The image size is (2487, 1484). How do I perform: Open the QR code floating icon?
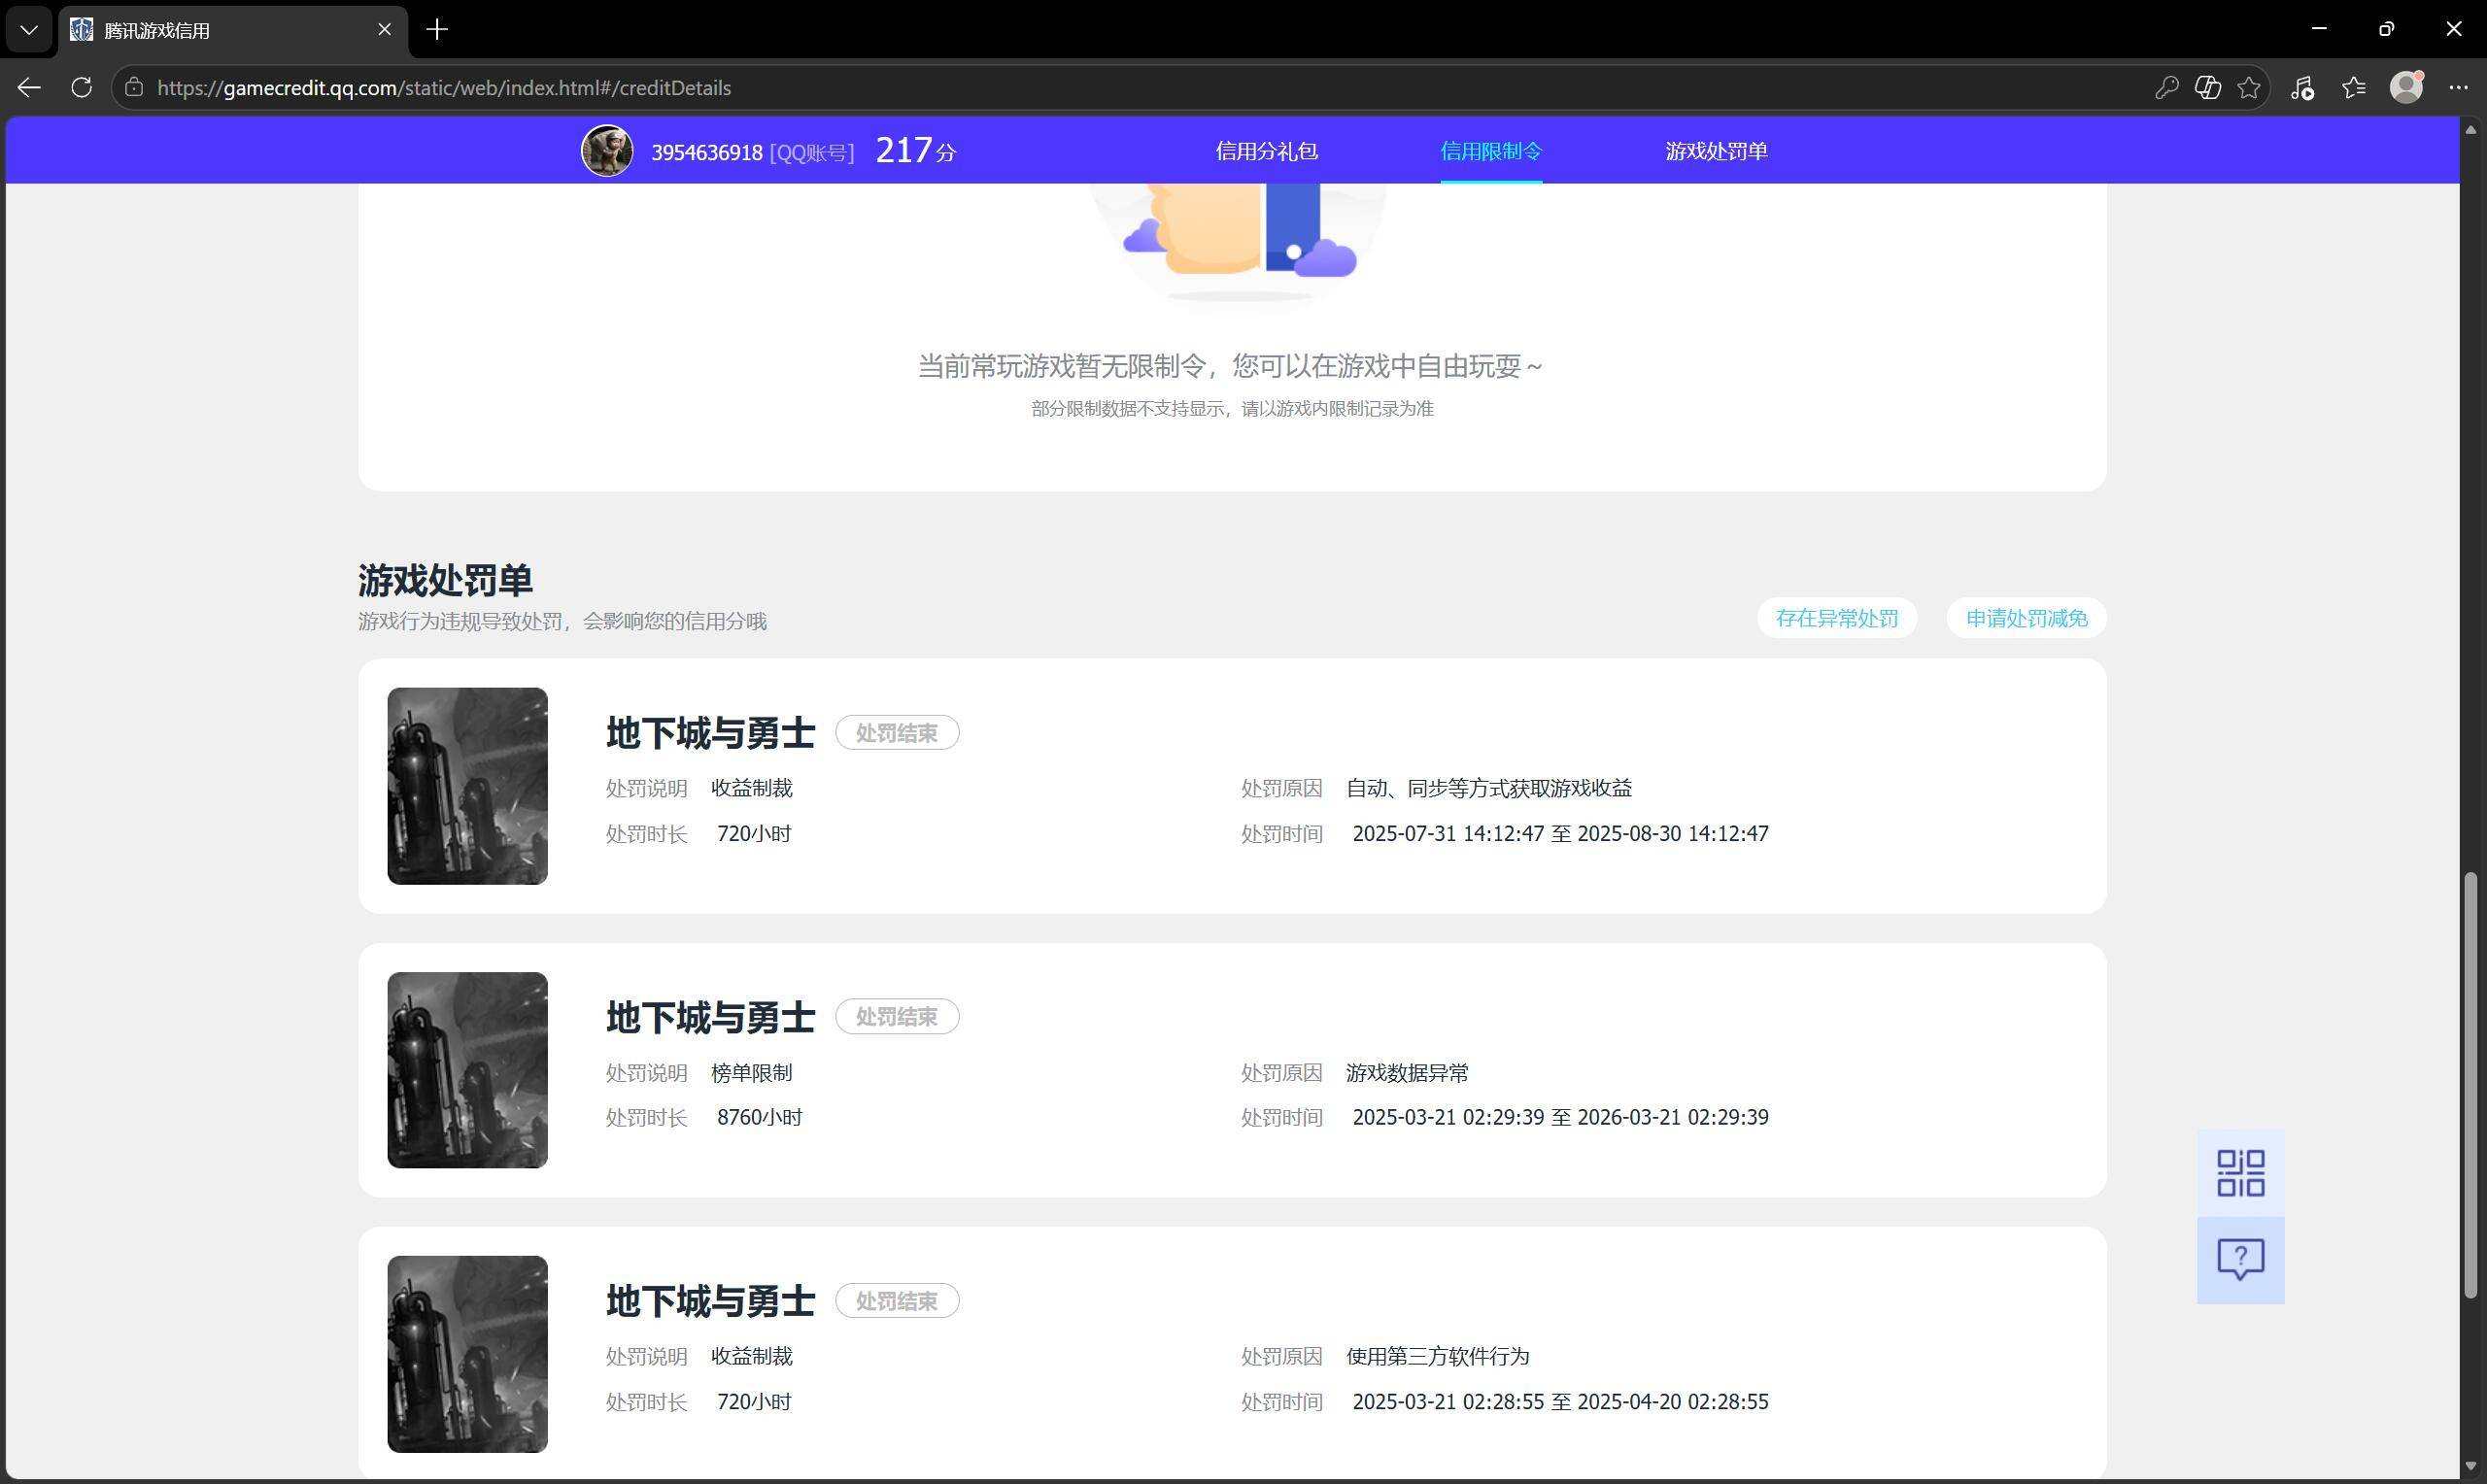[2240, 1173]
